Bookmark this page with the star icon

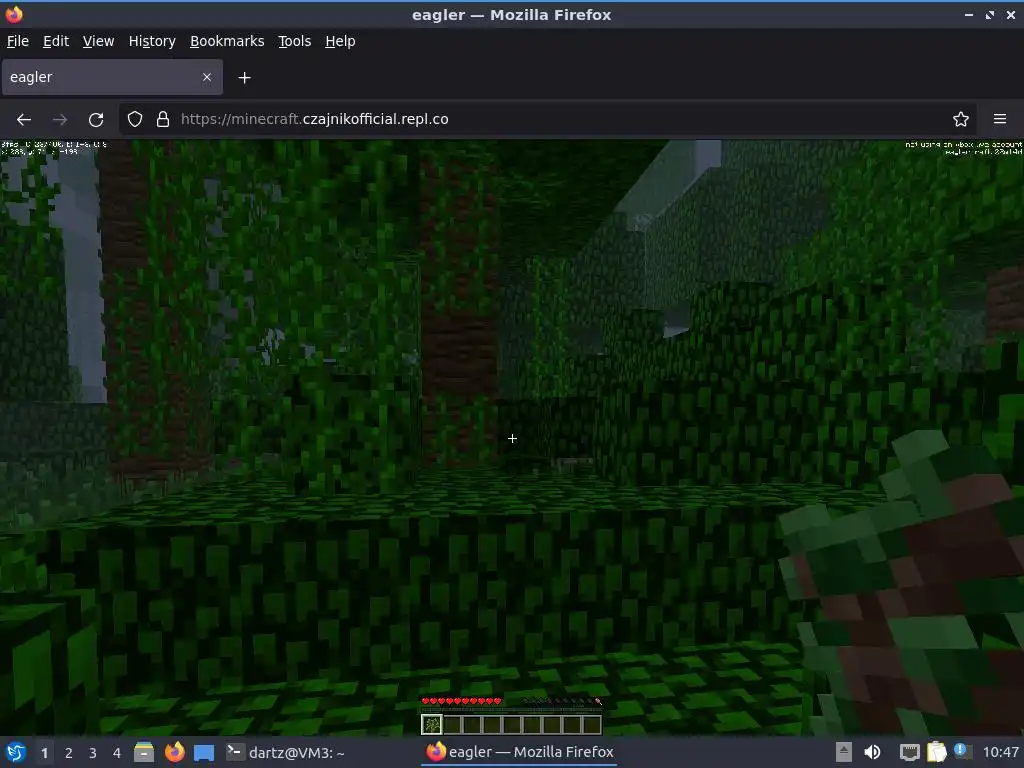961,120
